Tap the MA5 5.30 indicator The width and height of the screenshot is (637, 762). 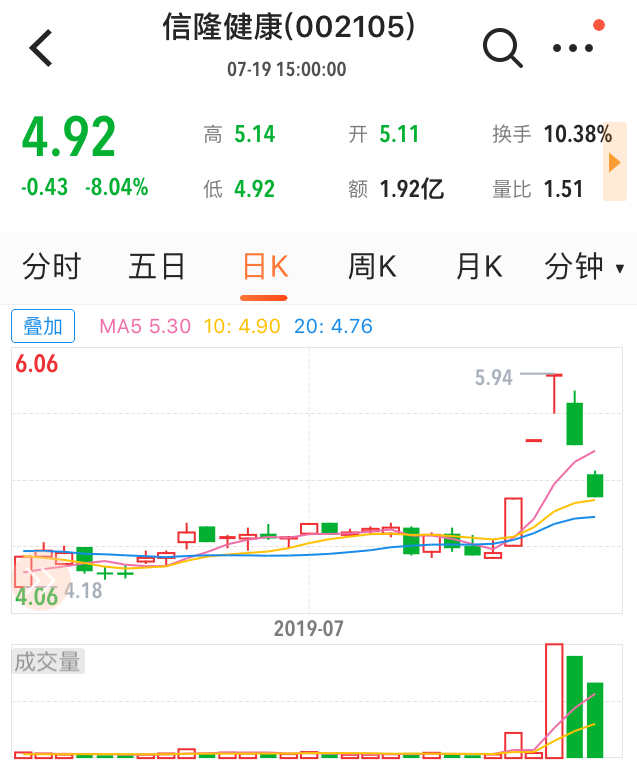point(145,326)
